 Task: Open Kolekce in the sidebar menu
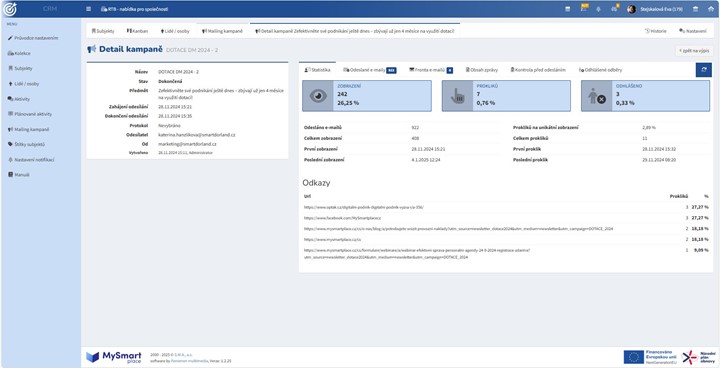tap(19, 53)
